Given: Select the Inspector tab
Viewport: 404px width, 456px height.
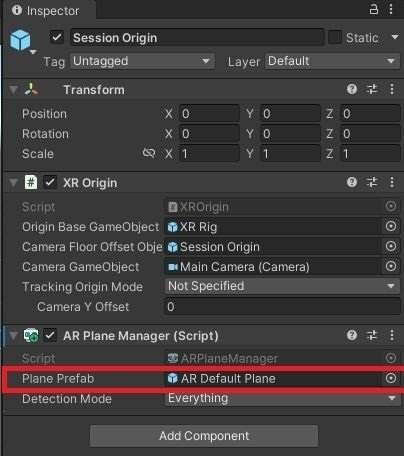Looking at the screenshot, I should tap(46, 10).
